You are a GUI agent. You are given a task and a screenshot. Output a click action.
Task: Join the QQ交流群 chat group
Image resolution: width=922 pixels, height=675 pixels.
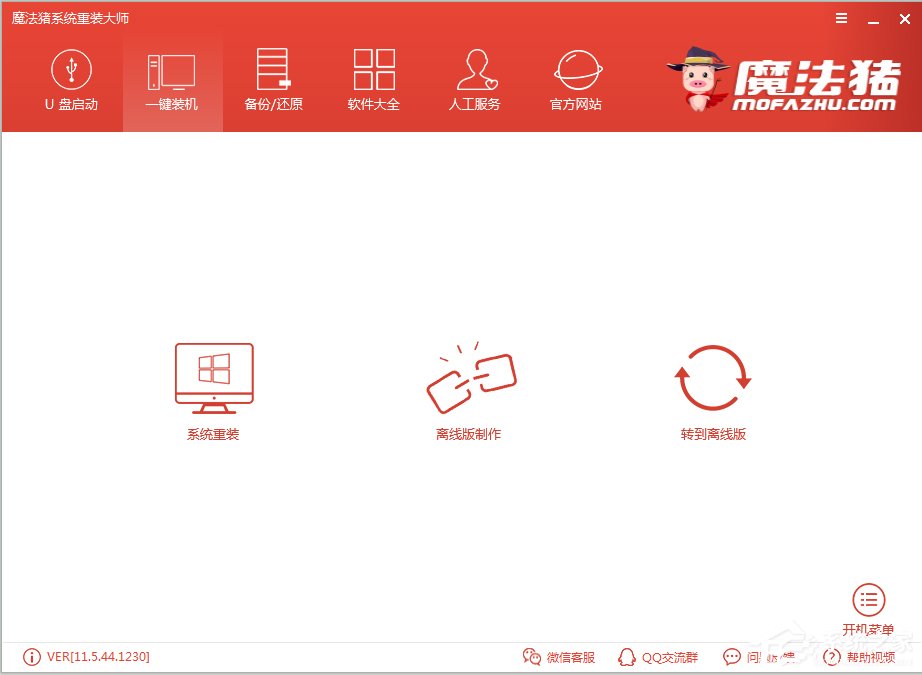click(658, 657)
